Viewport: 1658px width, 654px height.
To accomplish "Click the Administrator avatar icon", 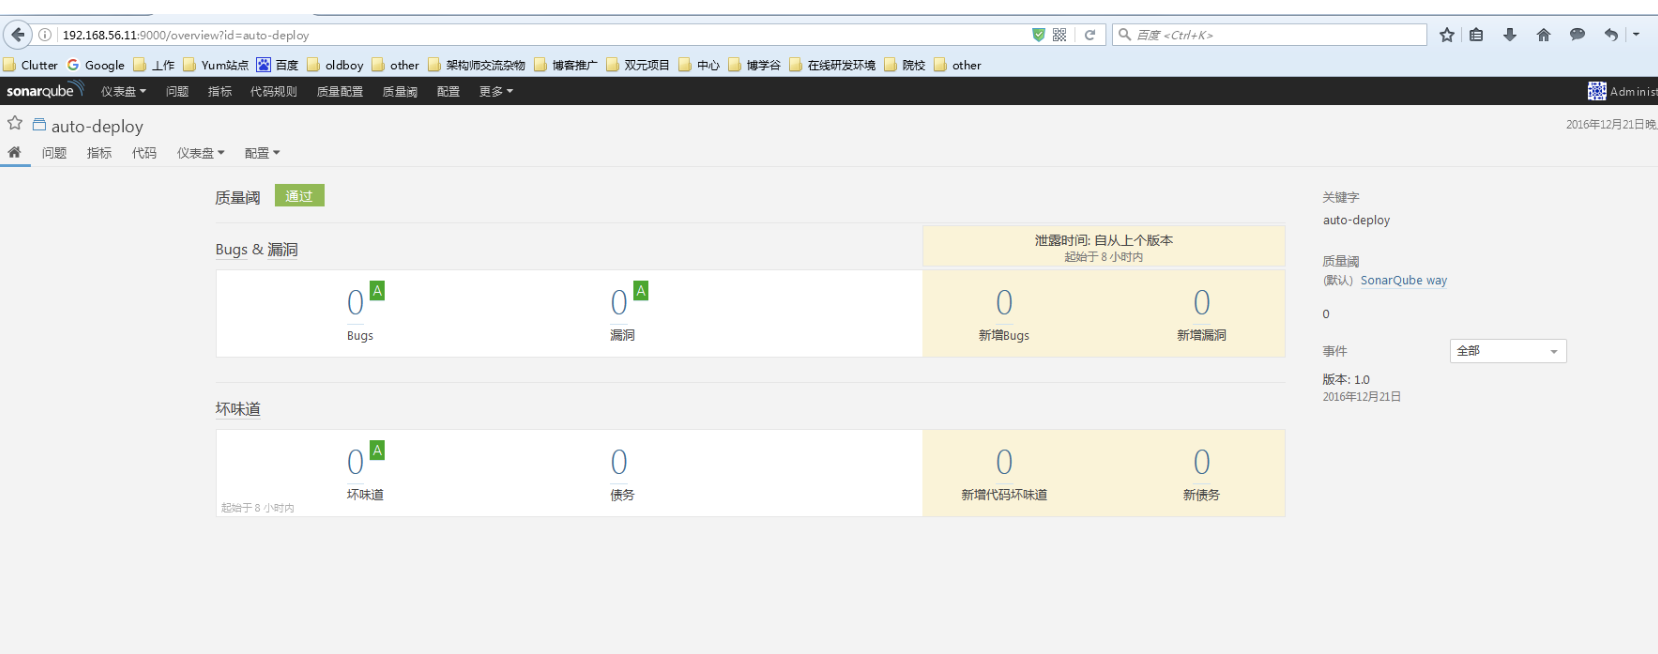I will click(x=1597, y=91).
